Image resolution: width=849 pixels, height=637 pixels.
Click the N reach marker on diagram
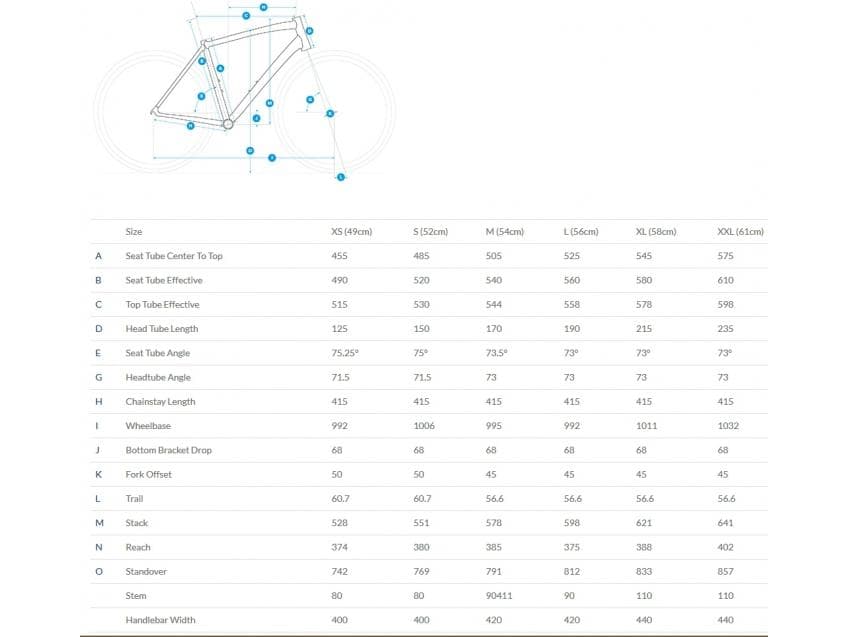pyautogui.click(x=262, y=7)
